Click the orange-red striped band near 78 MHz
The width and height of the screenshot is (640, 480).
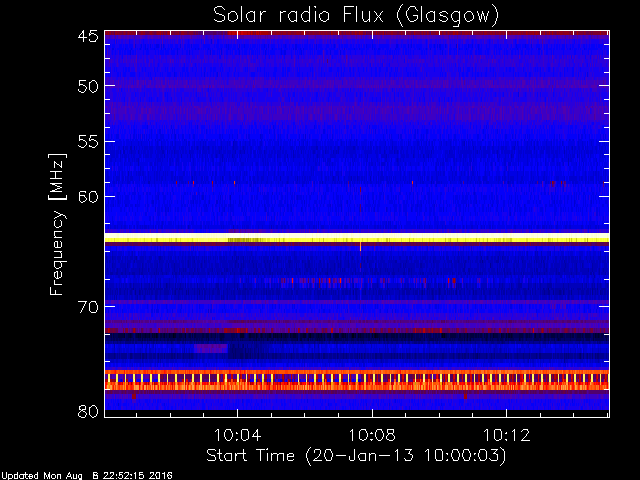pyautogui.click(x=357, y=380)
